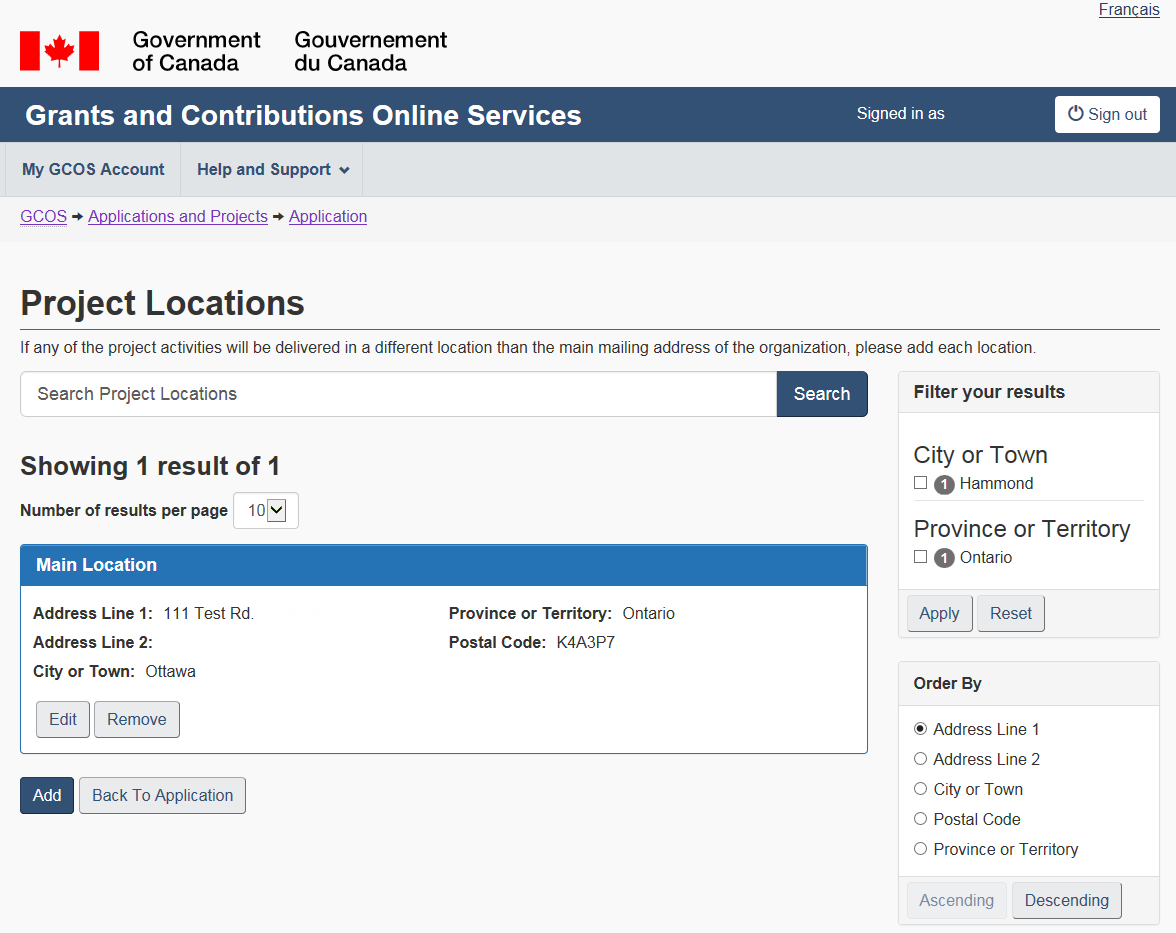Select Postal Code order option

[920, 819]
